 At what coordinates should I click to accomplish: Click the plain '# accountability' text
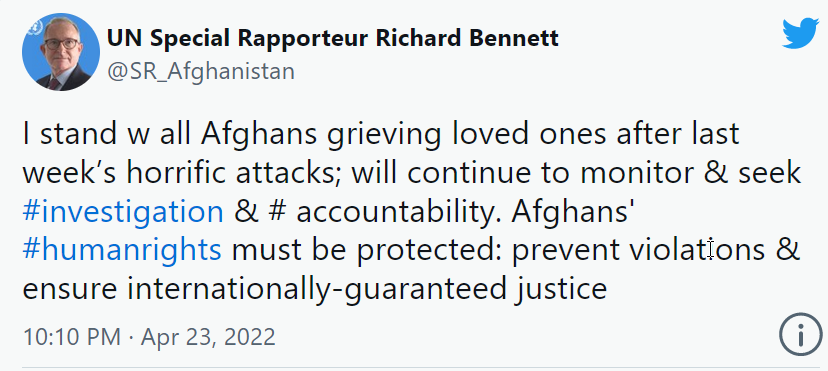[382, 212]
